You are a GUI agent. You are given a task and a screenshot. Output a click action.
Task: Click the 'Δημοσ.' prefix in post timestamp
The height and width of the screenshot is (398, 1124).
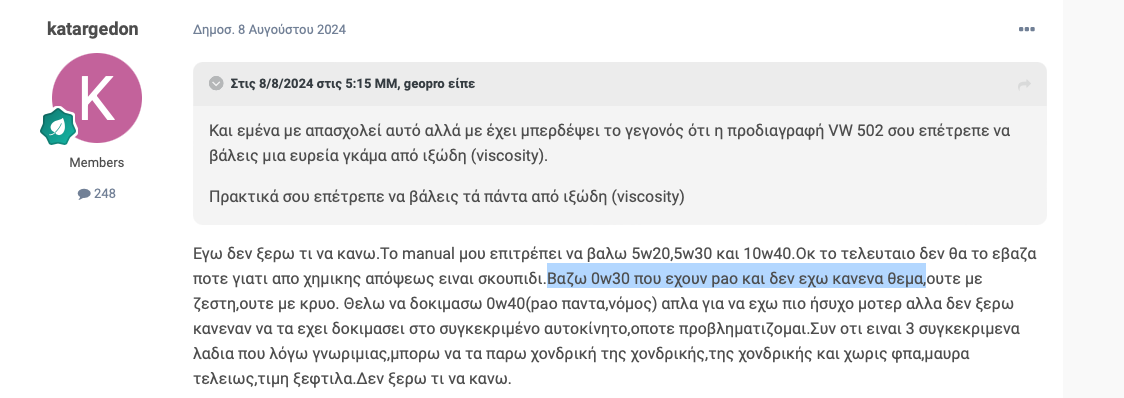209,29
